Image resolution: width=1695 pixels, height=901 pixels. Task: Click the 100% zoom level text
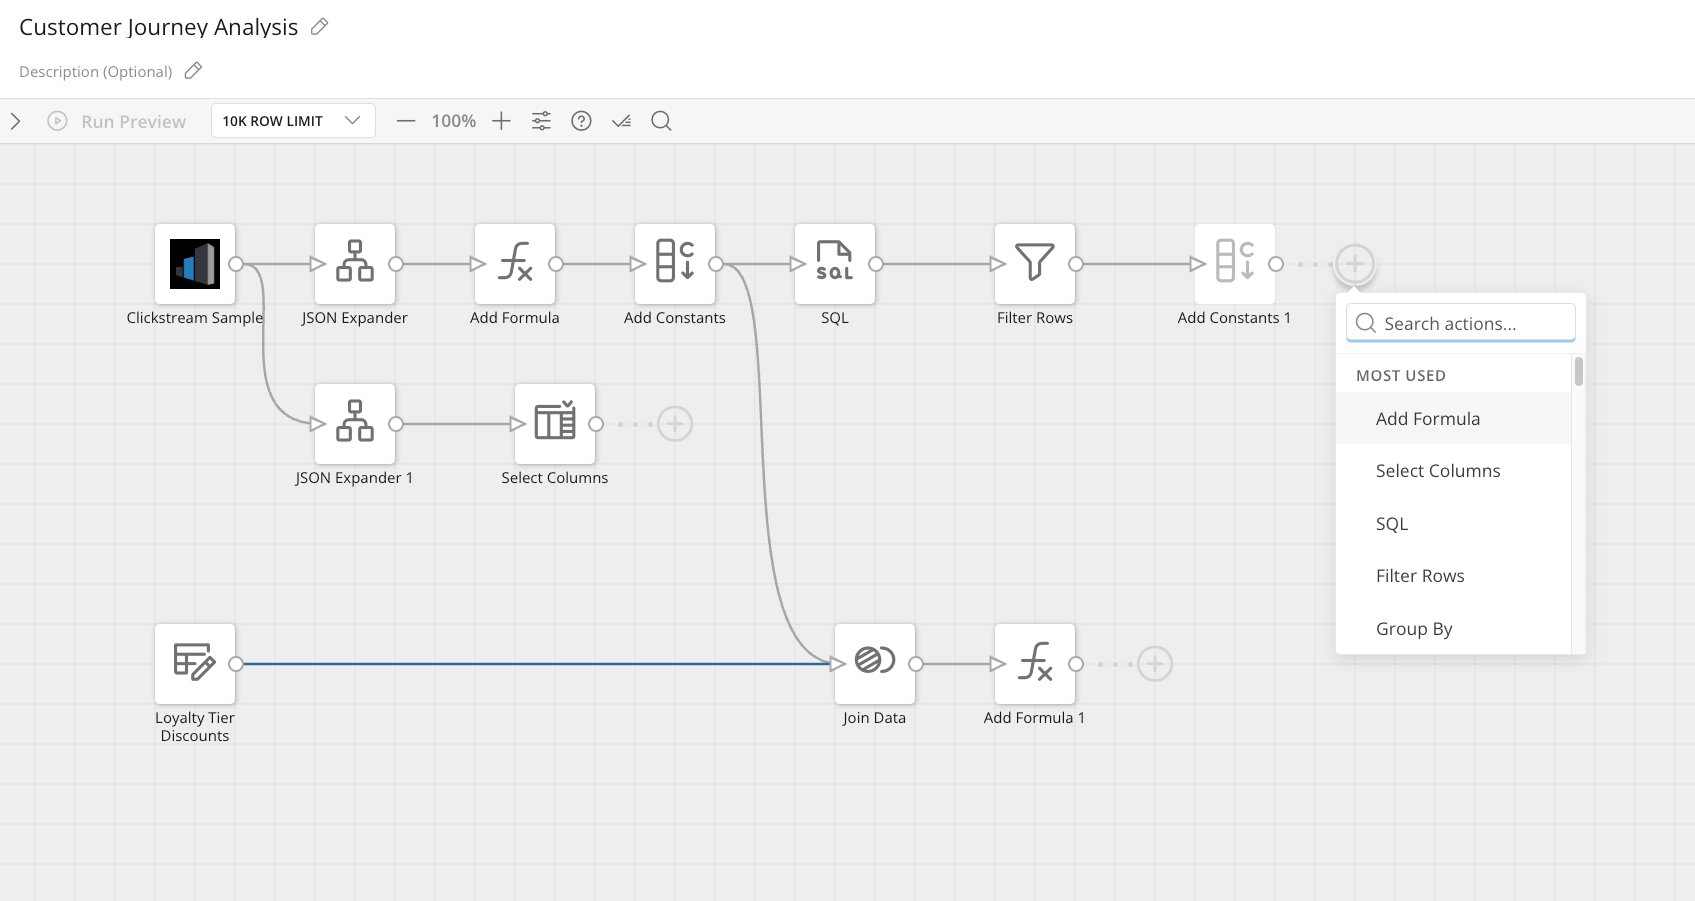(x=453, y=121)
